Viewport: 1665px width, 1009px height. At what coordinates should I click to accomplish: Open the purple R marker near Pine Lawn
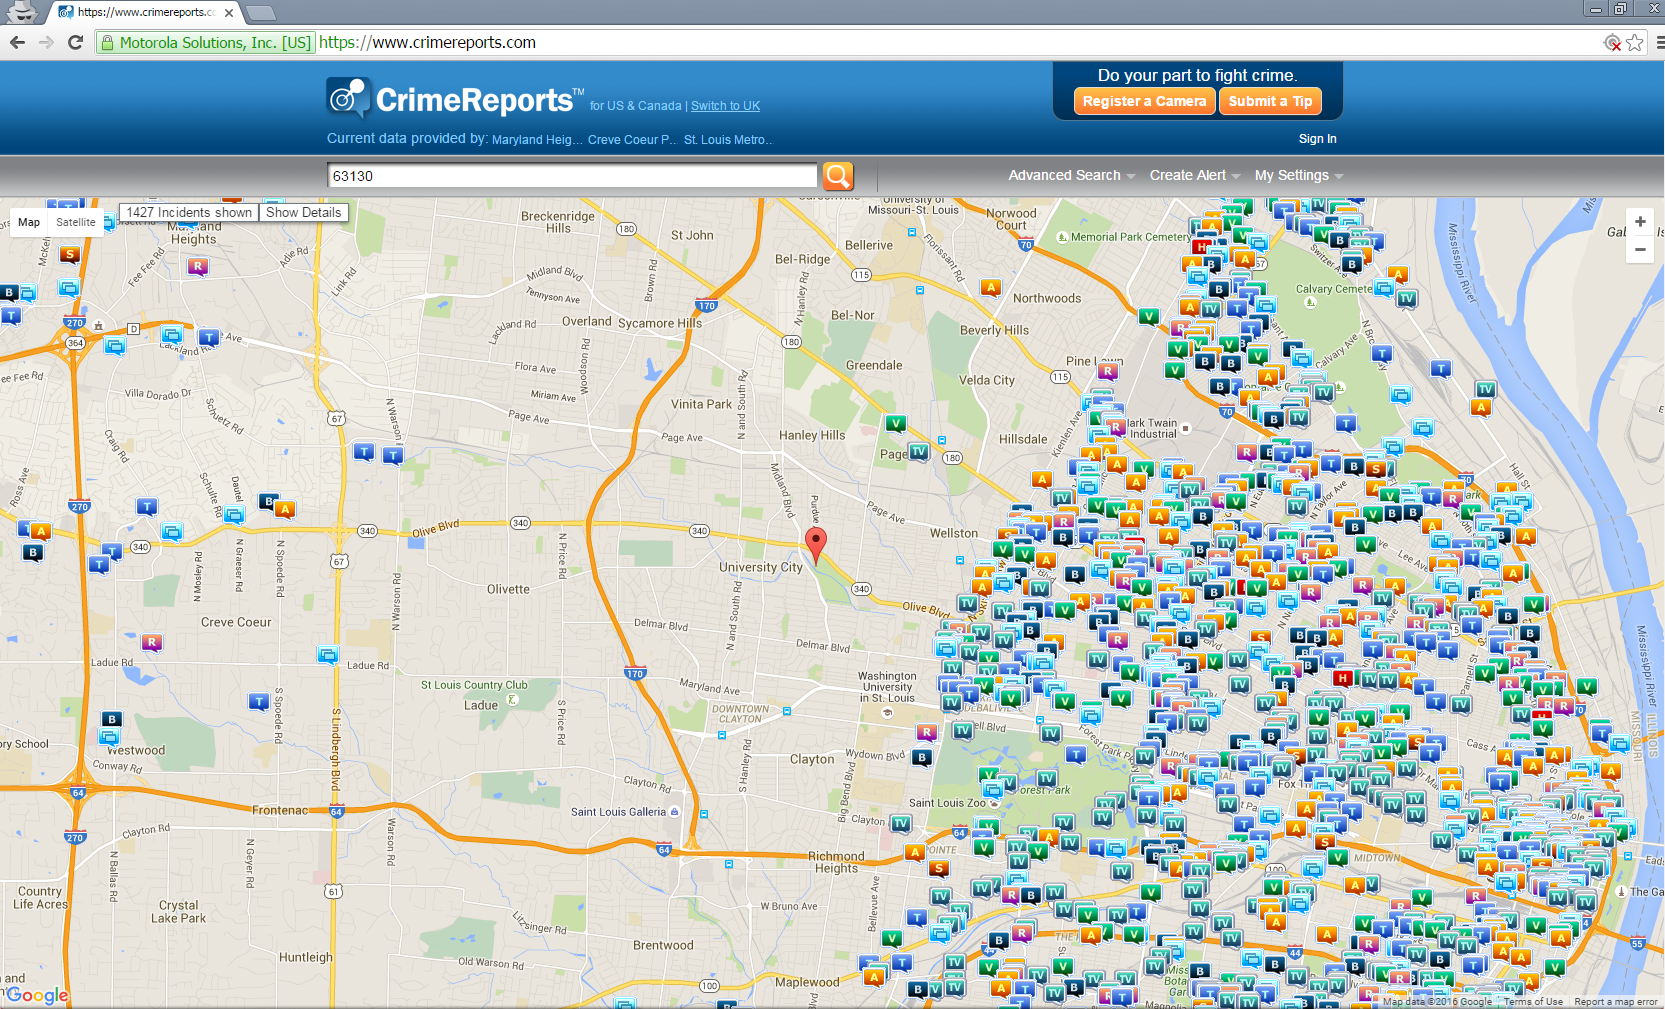1107,371
